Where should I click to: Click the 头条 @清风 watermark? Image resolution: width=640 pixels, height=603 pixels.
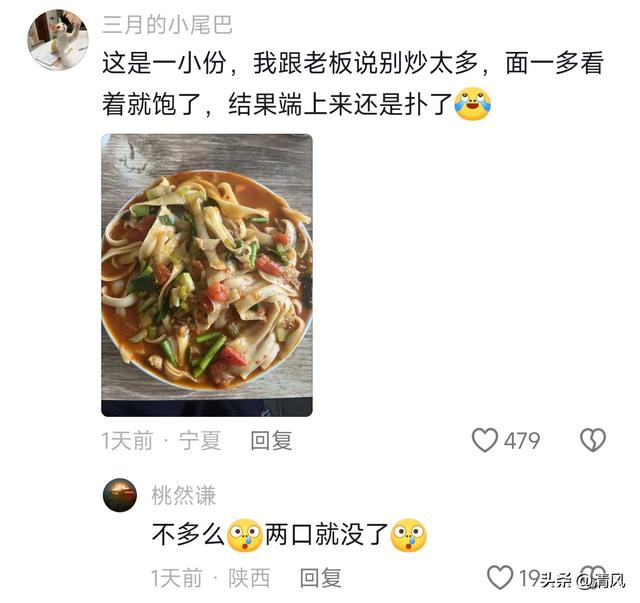pos(584,580)
